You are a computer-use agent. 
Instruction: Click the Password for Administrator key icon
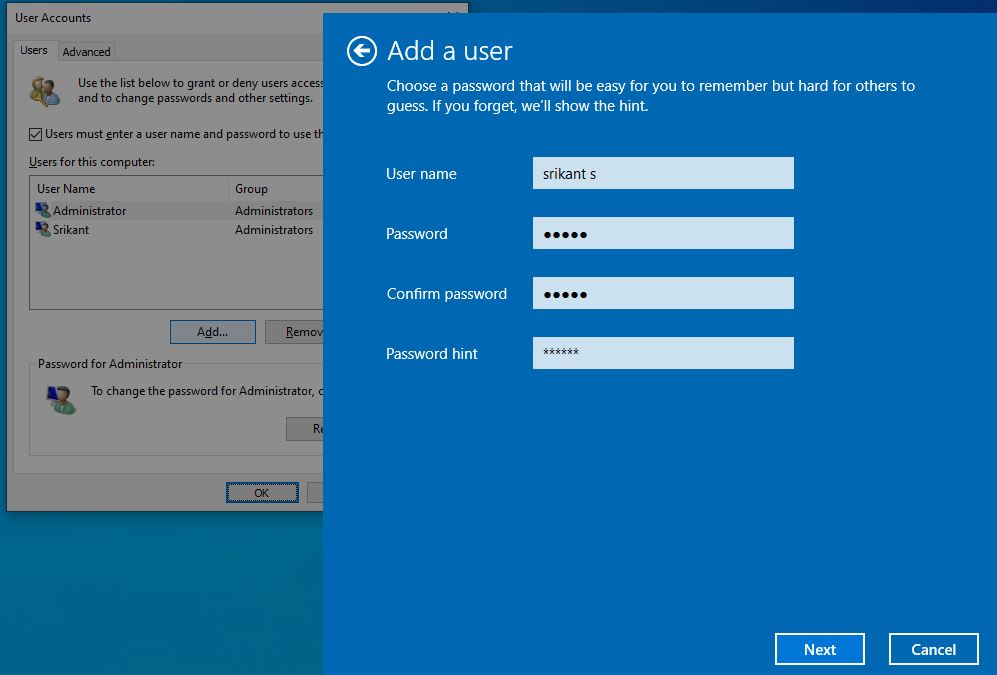[59, 398]
